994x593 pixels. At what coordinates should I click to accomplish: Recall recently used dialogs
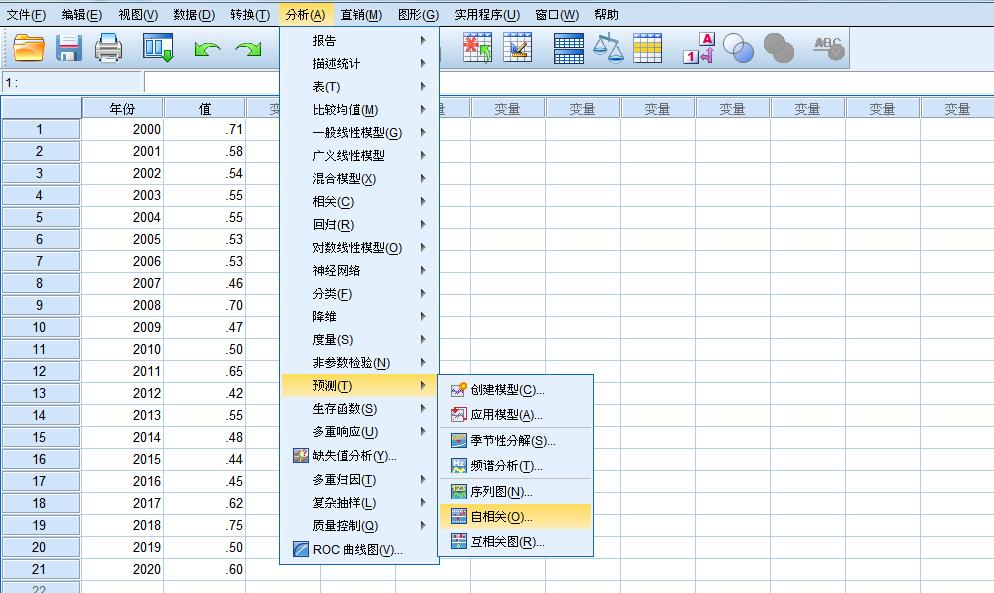[x=157, y=46]
